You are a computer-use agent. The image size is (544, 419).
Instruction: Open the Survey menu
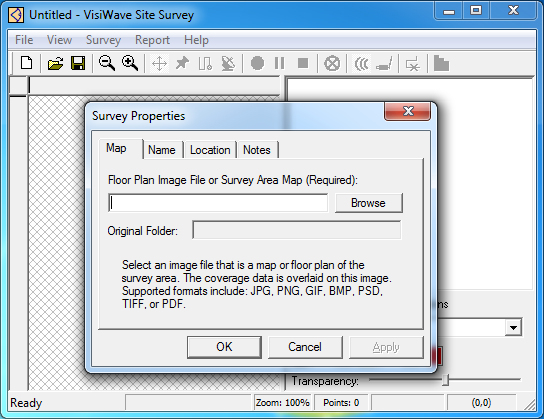(x=103, y=40)
